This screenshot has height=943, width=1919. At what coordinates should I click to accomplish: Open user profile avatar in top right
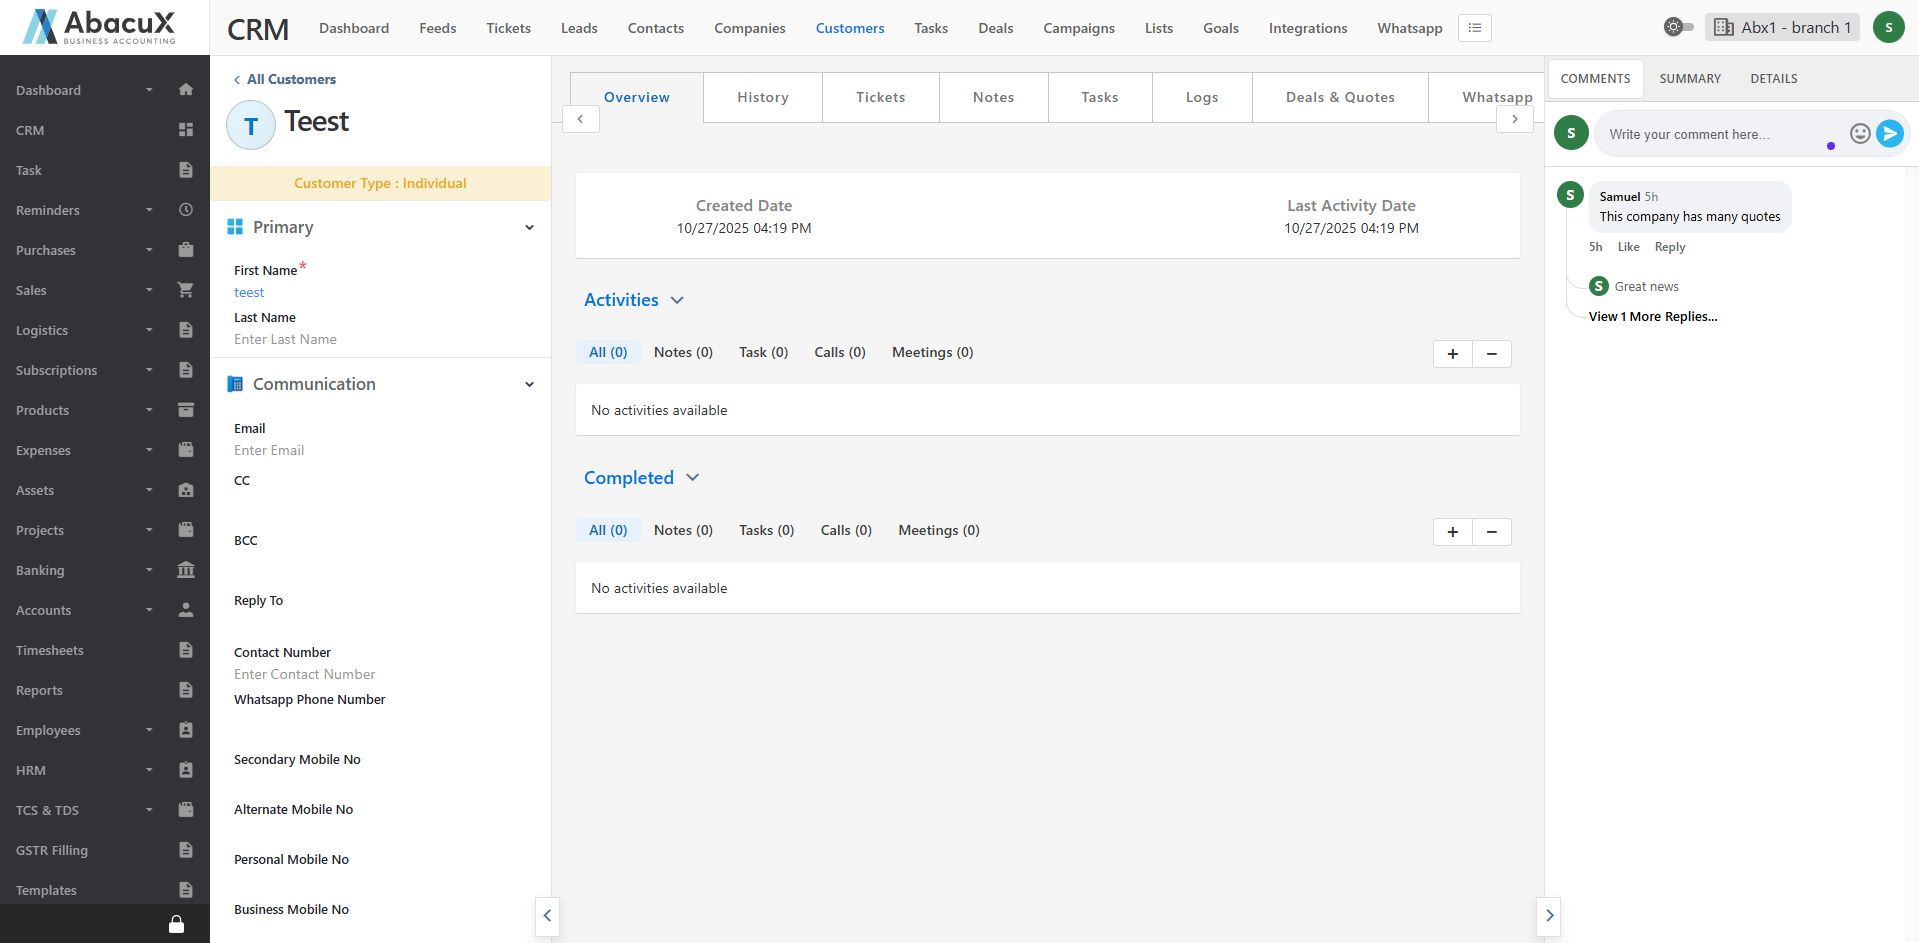pos(1888,27)
